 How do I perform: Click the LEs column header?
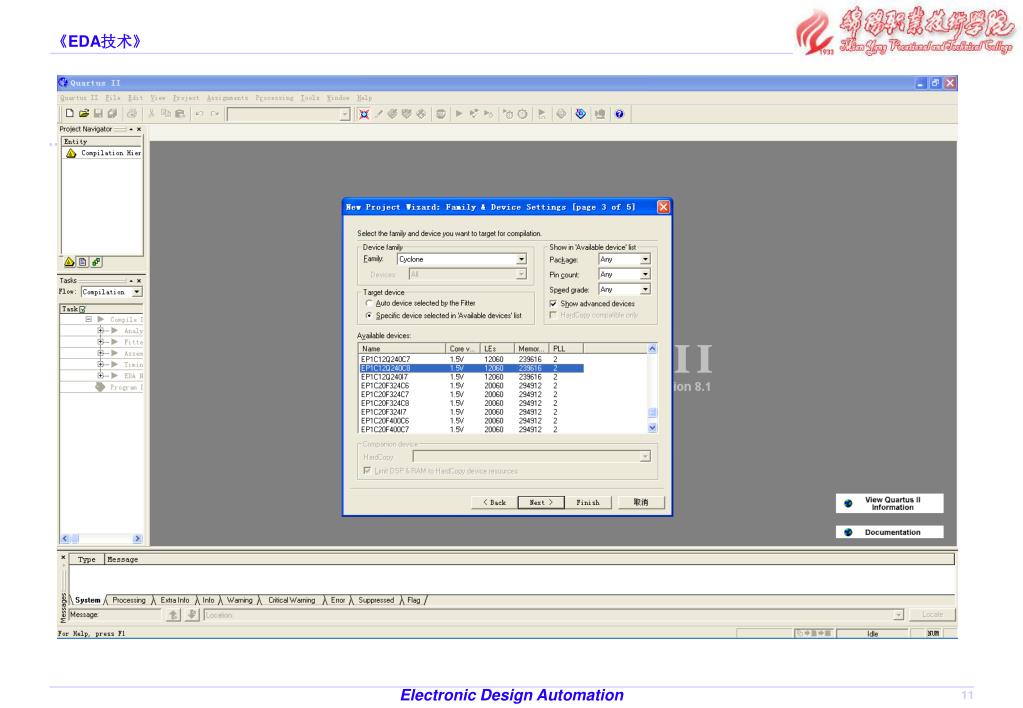coord(497,349)
